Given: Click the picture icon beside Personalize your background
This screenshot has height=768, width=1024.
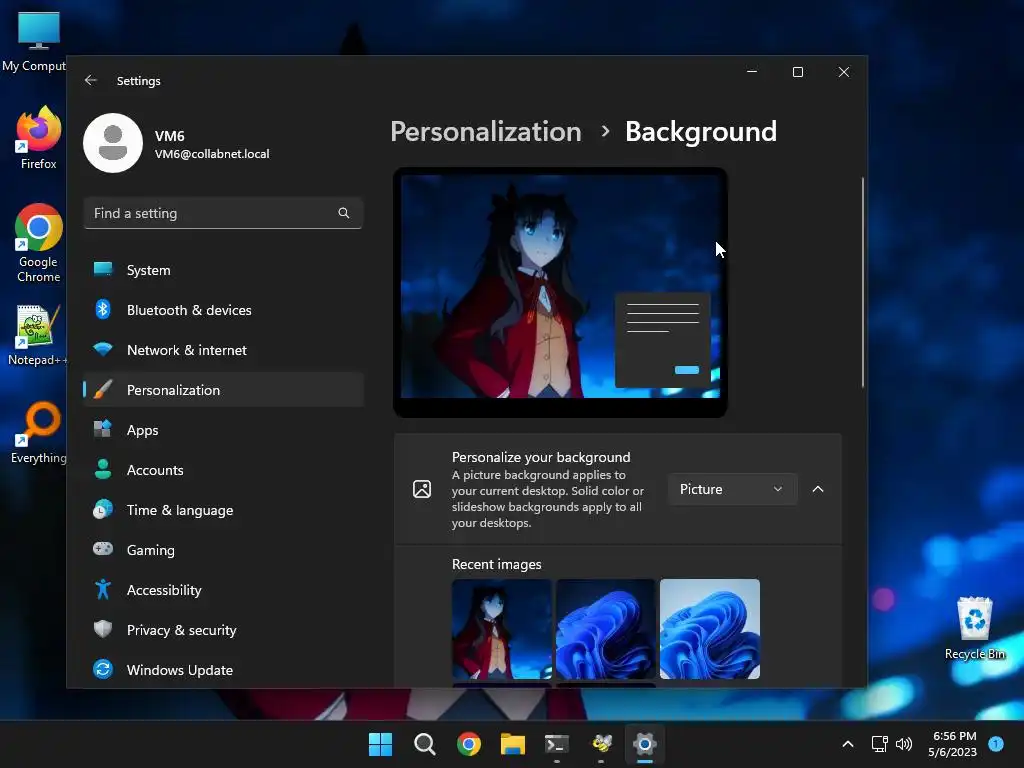Looking at the screenshot, I should coord(422,489).
